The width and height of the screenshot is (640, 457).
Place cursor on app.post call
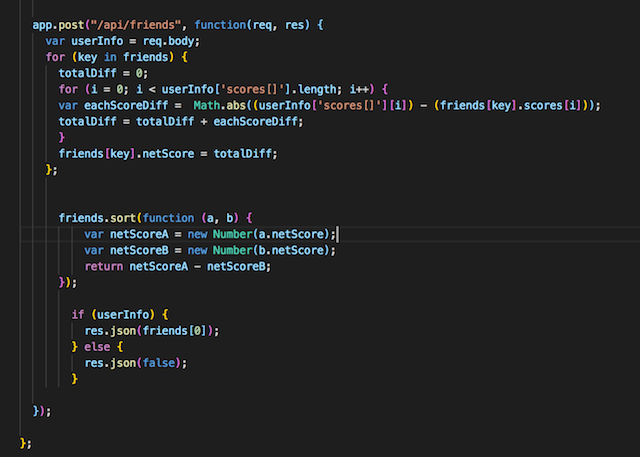point(58,25)
